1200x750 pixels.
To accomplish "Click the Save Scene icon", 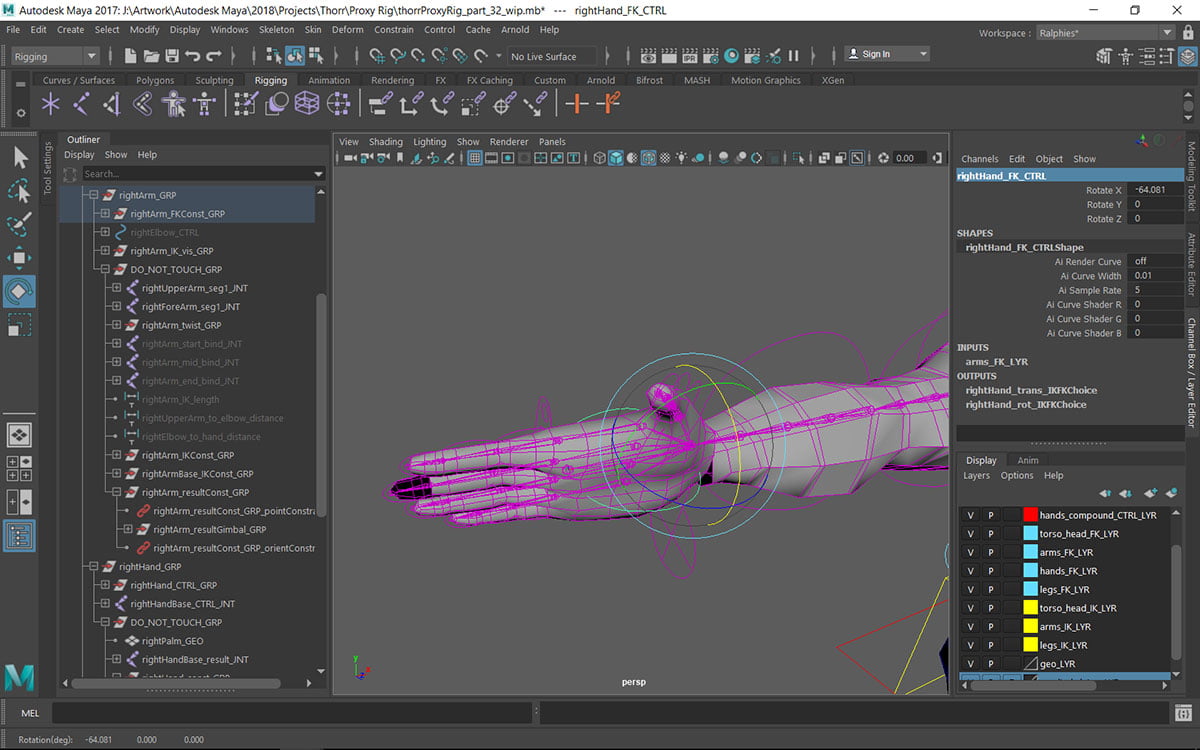I will pyautogui.click(x=172, y=56).
